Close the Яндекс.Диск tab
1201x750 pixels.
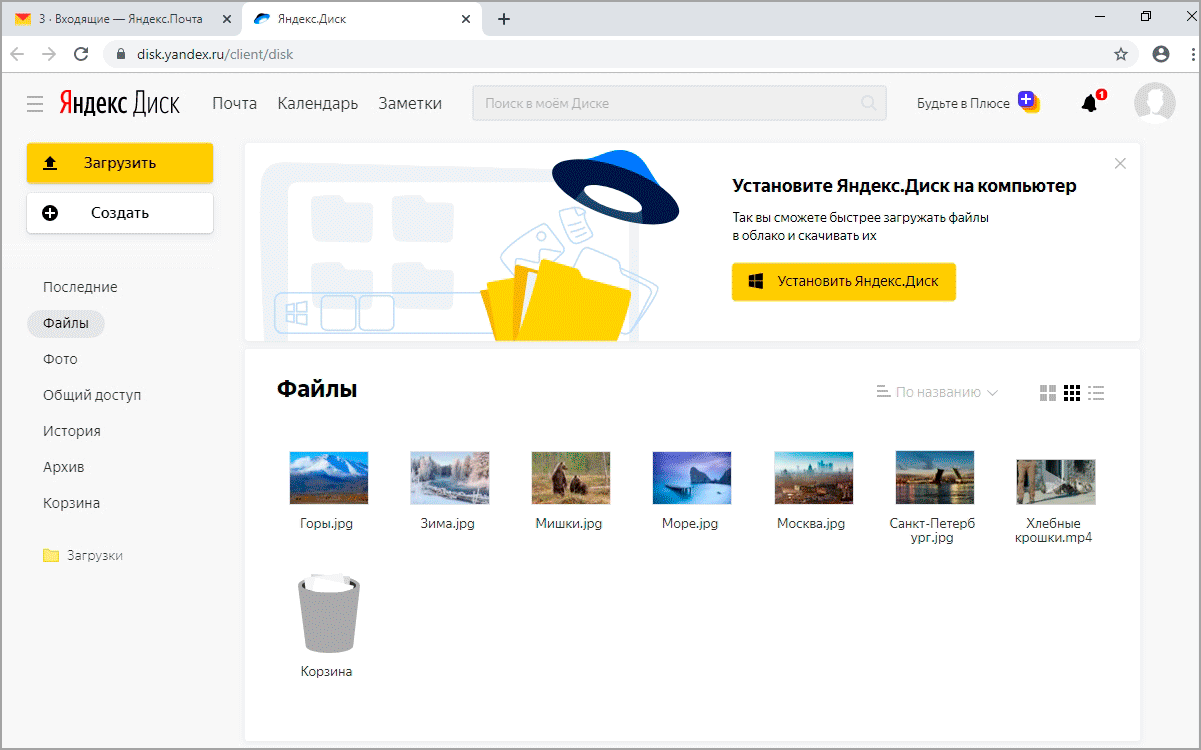coord(465,19)
